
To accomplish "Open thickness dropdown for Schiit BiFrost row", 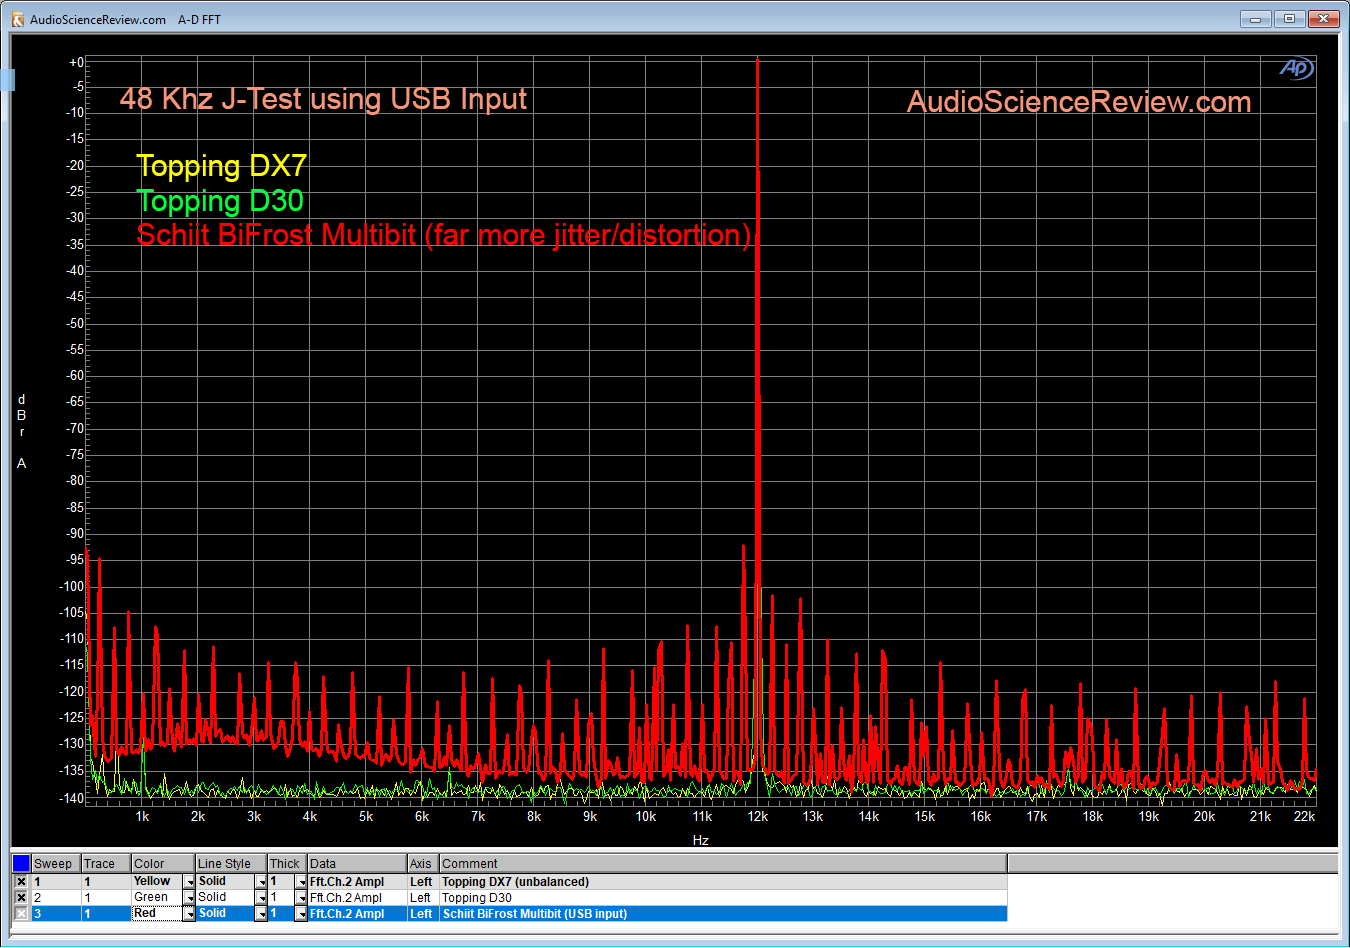I will click(301, 914).
